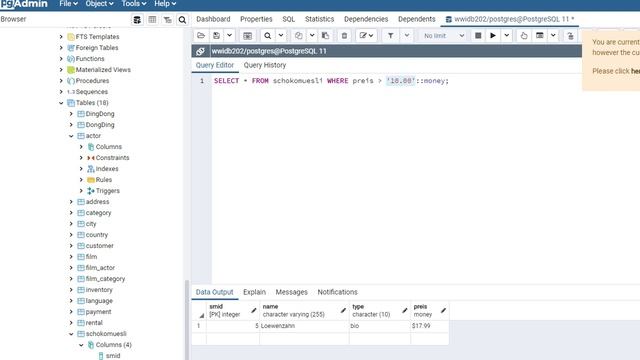
Task: Click the Browser search objects magnifier icon
Action: point(182,20)
